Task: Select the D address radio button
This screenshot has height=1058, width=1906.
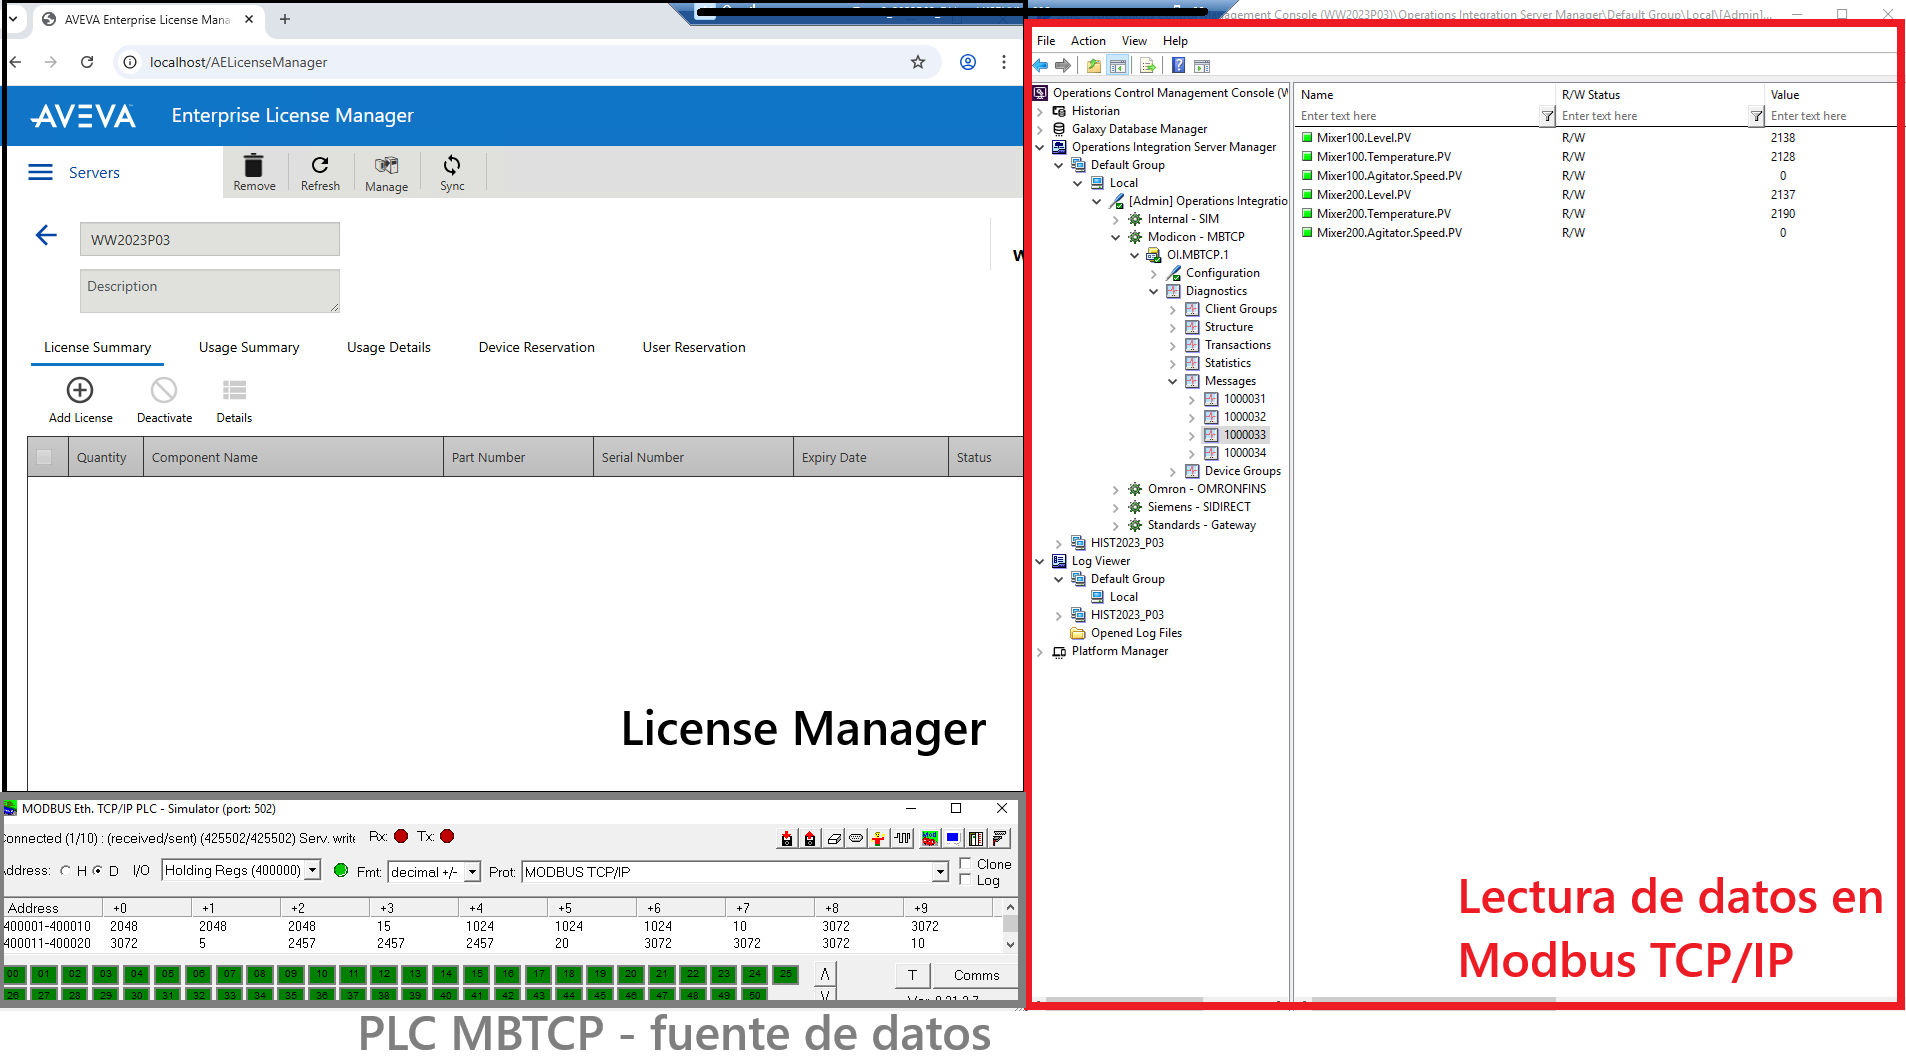Action: point(98,871)
